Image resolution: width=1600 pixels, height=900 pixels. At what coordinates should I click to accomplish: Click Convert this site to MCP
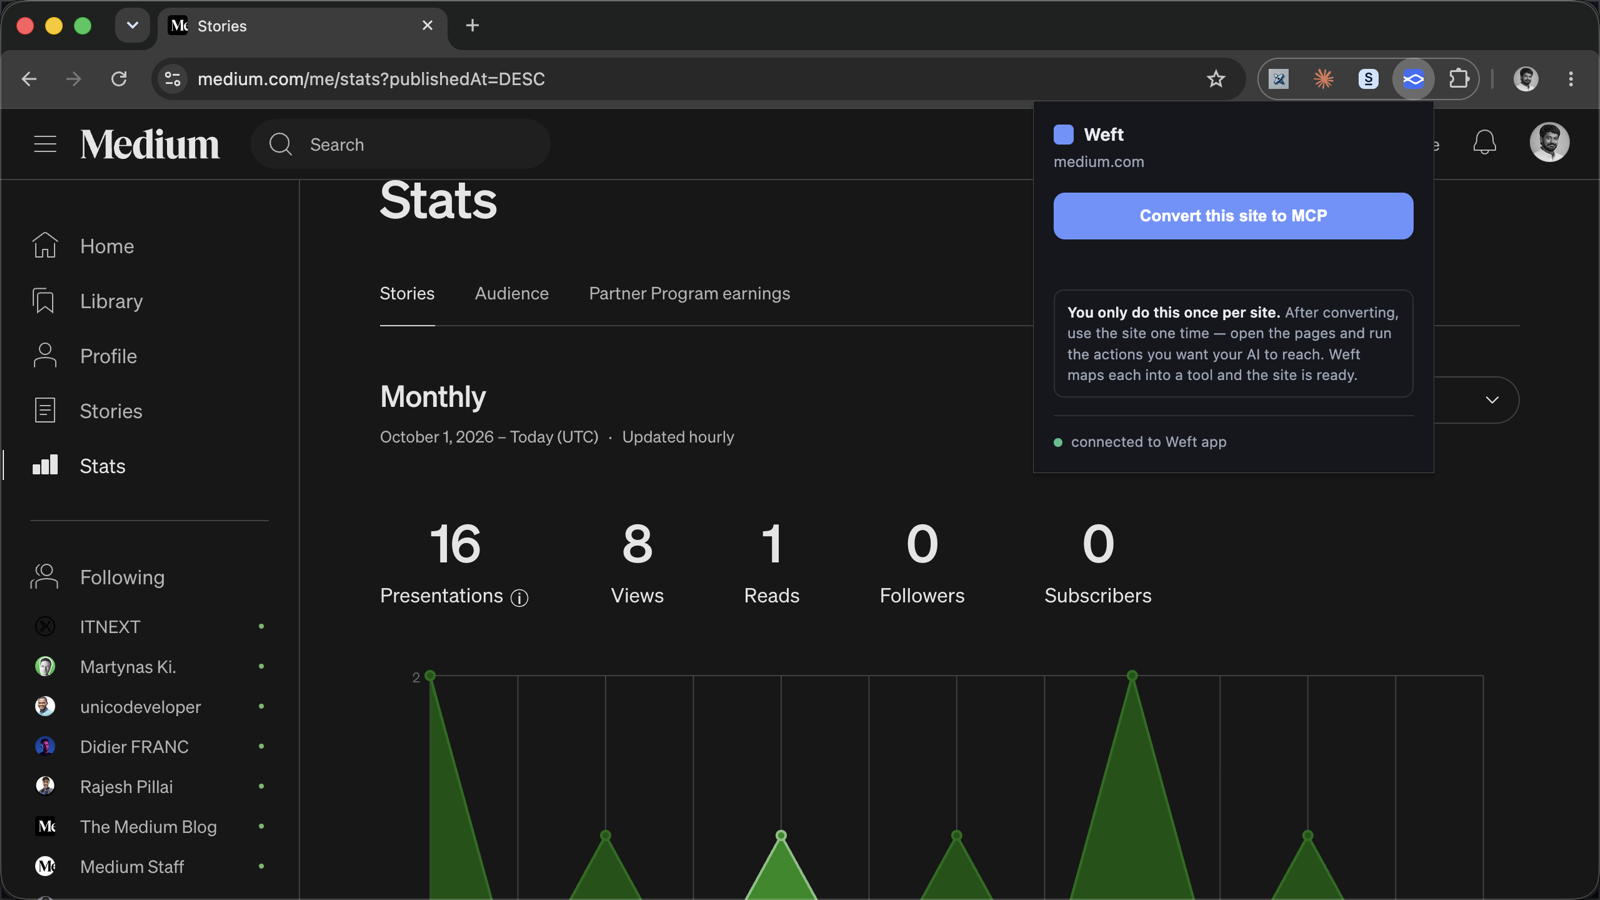point(1233,216)
